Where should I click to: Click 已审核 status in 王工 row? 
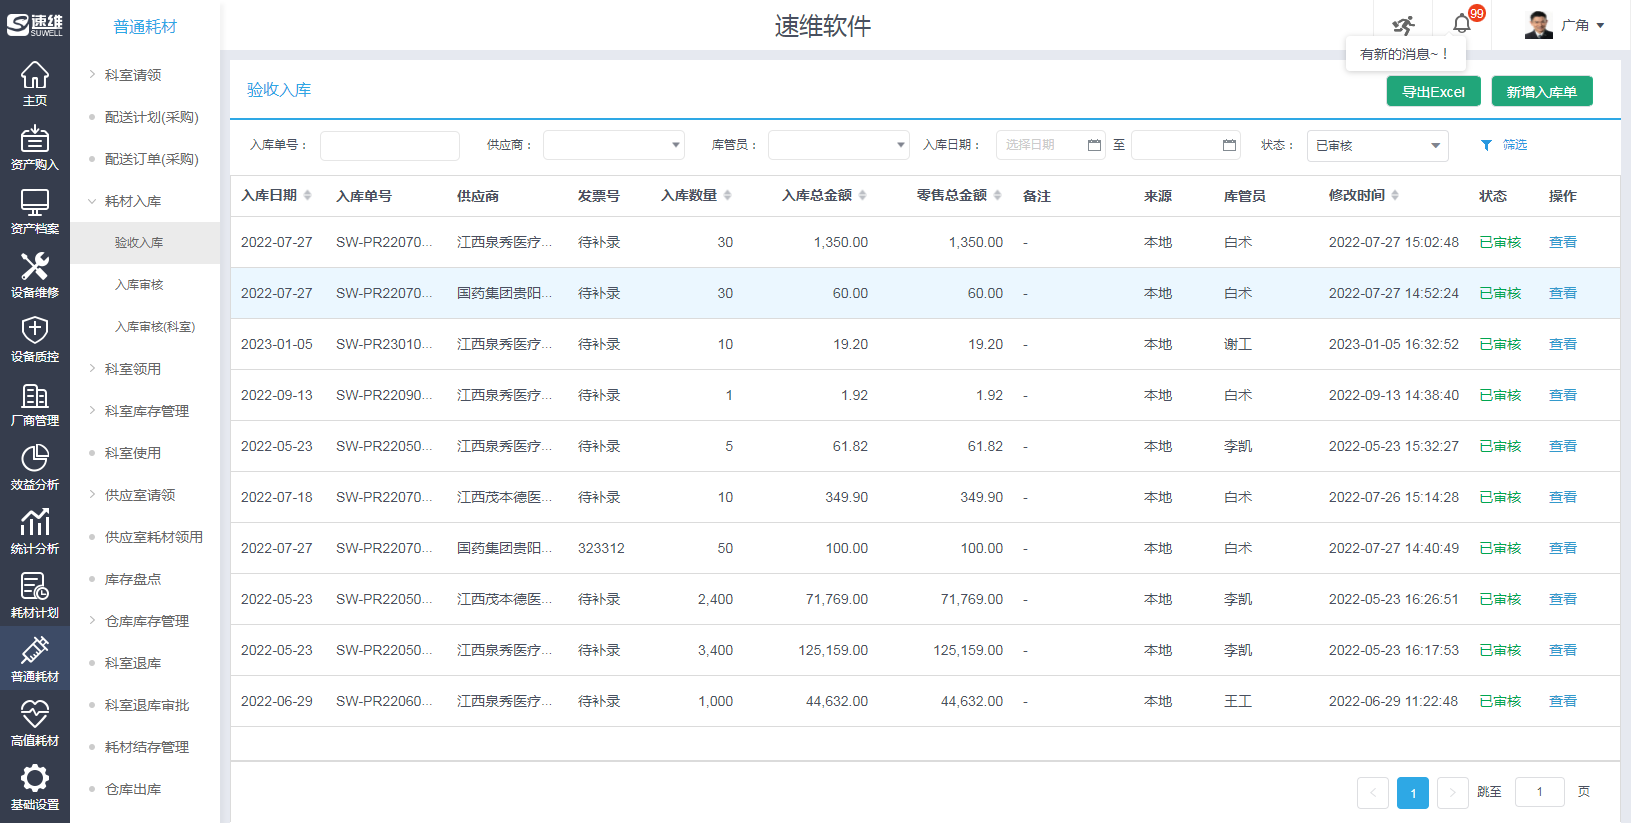pos(1500,701)
